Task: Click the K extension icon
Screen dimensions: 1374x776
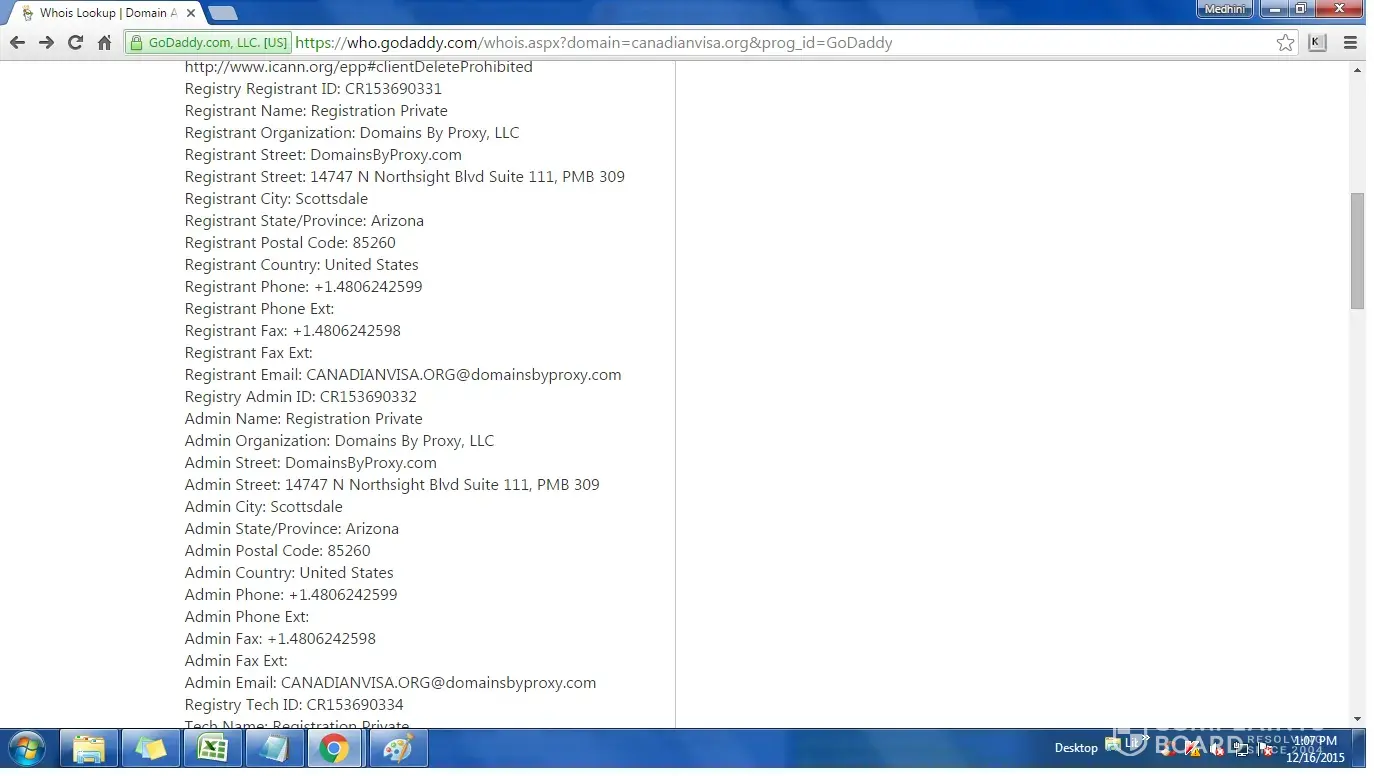Action: coord(1317,42)
